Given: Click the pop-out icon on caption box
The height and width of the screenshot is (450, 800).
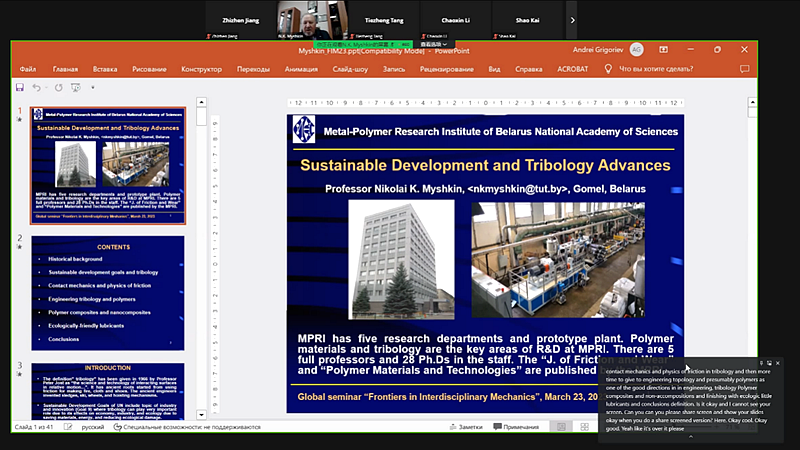Looking at the screenshot, I should 769,363.
